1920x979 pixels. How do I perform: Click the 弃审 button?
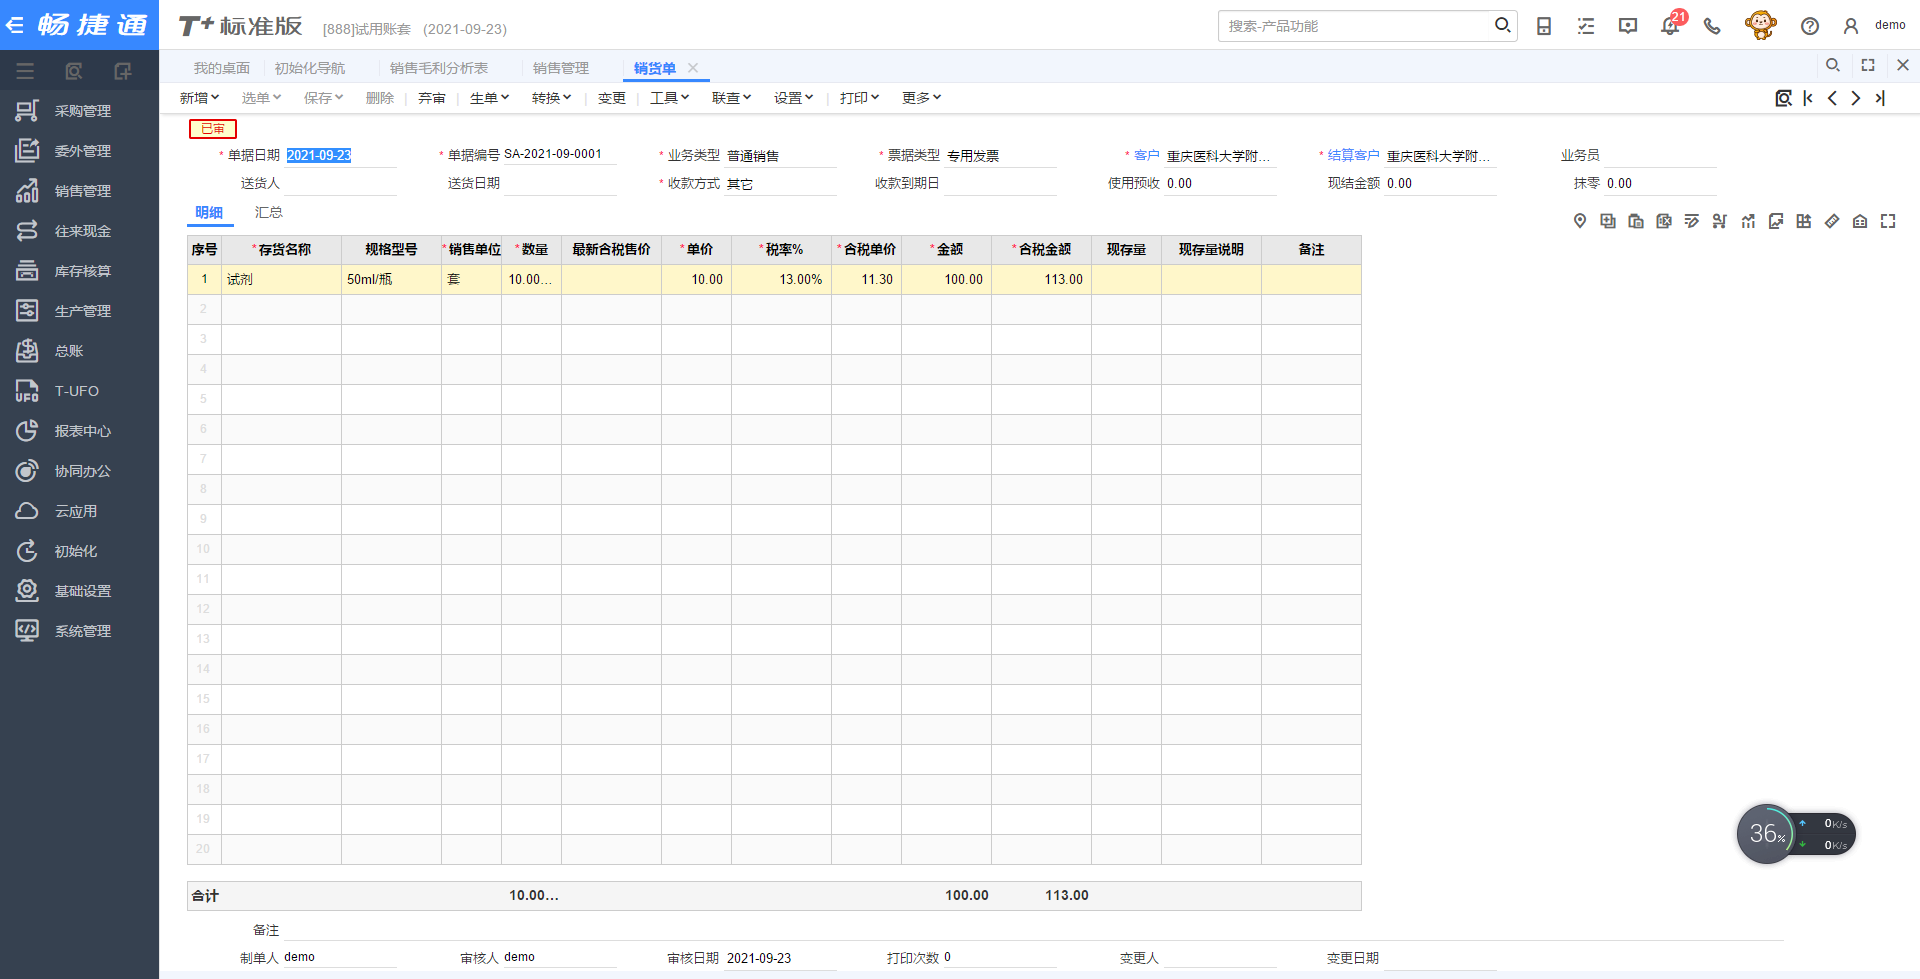[432, 98]
